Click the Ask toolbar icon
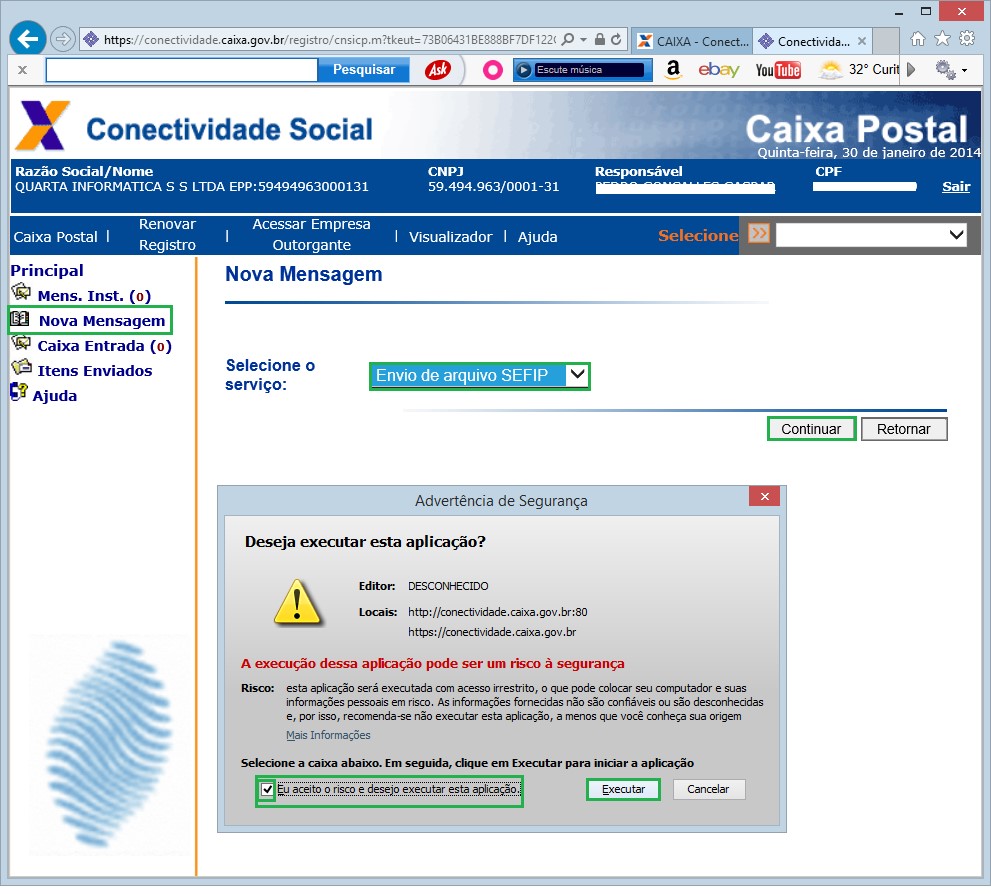This screenshot has height=896, width=991. 437,70
